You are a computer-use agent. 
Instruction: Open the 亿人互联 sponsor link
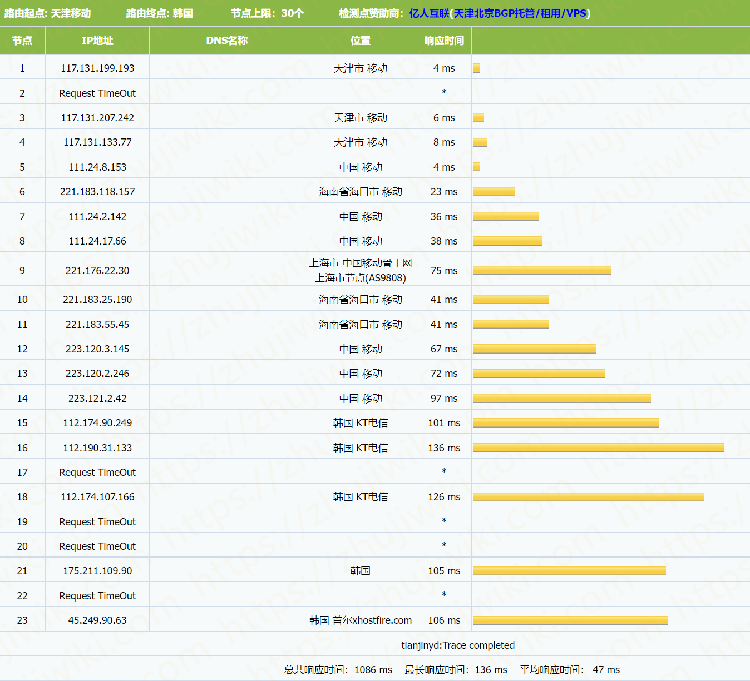click(428, 14)
